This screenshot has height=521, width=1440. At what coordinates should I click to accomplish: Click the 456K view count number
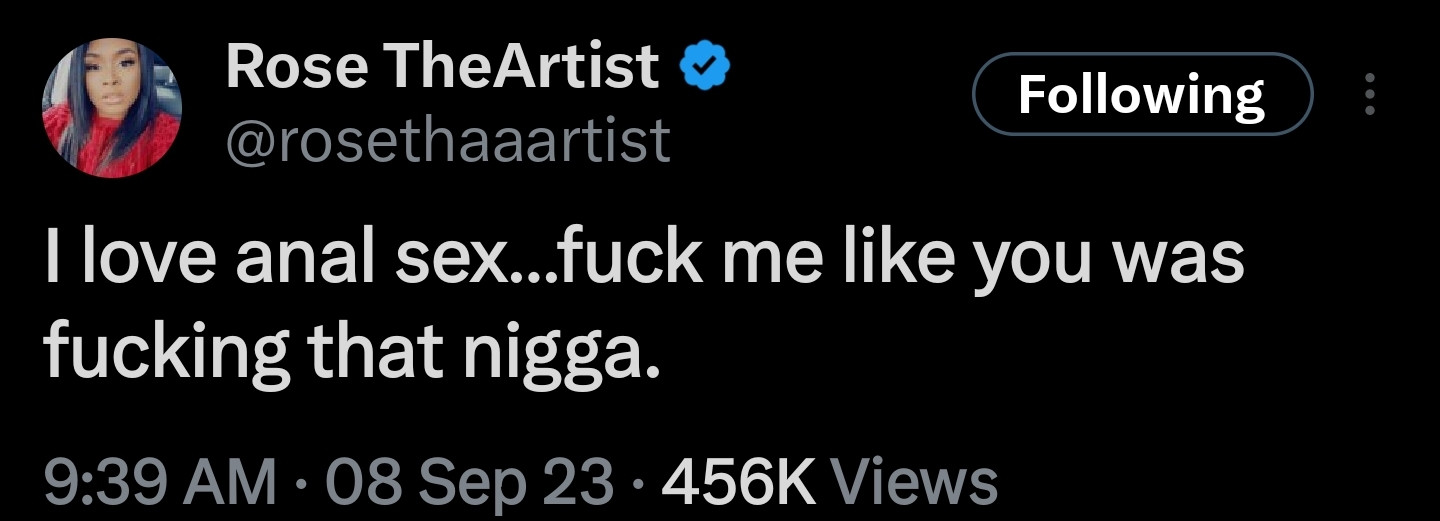point(735,481)
